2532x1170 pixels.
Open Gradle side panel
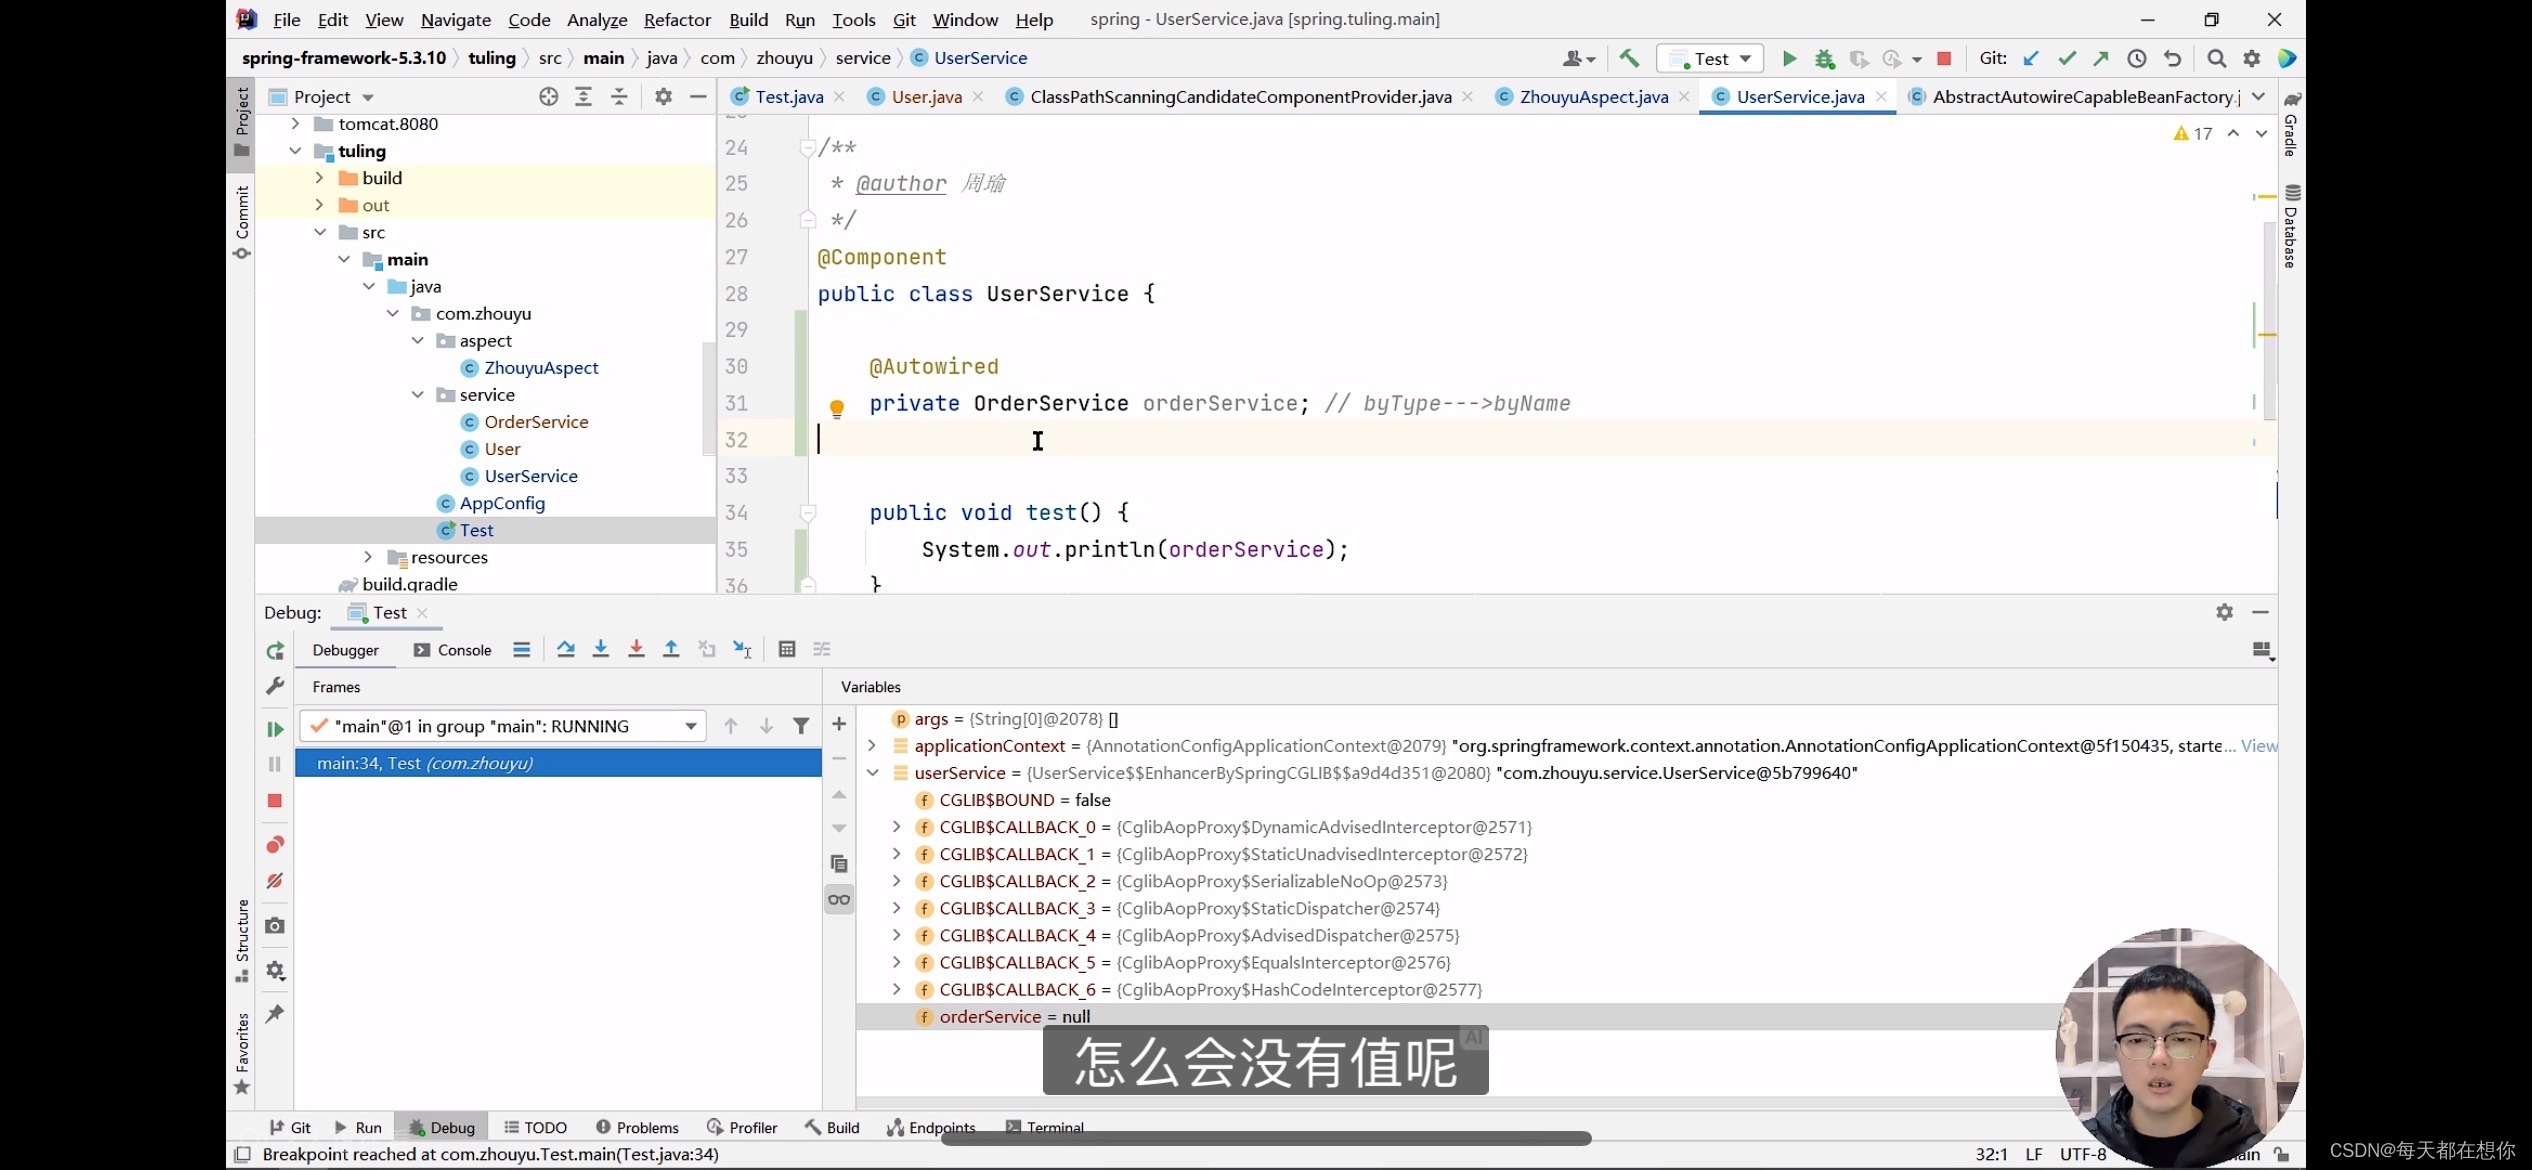2291,125
